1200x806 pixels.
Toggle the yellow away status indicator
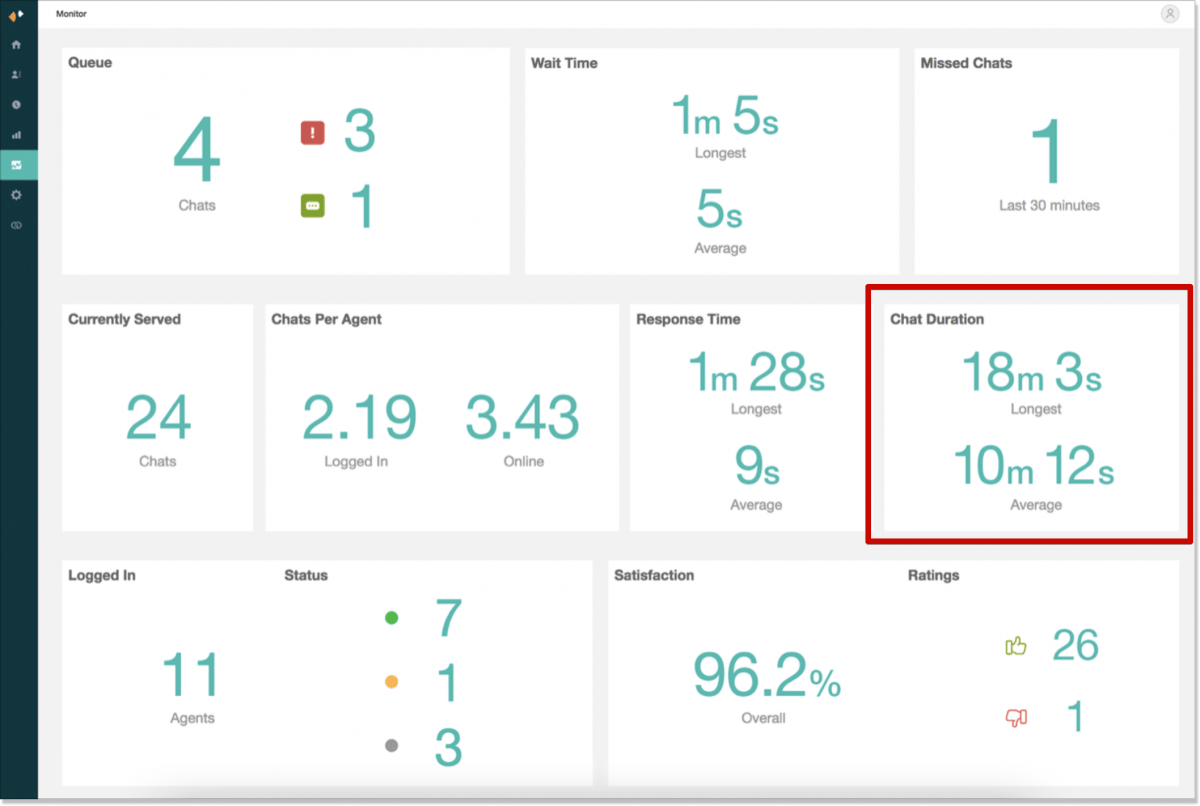(391, 681)
